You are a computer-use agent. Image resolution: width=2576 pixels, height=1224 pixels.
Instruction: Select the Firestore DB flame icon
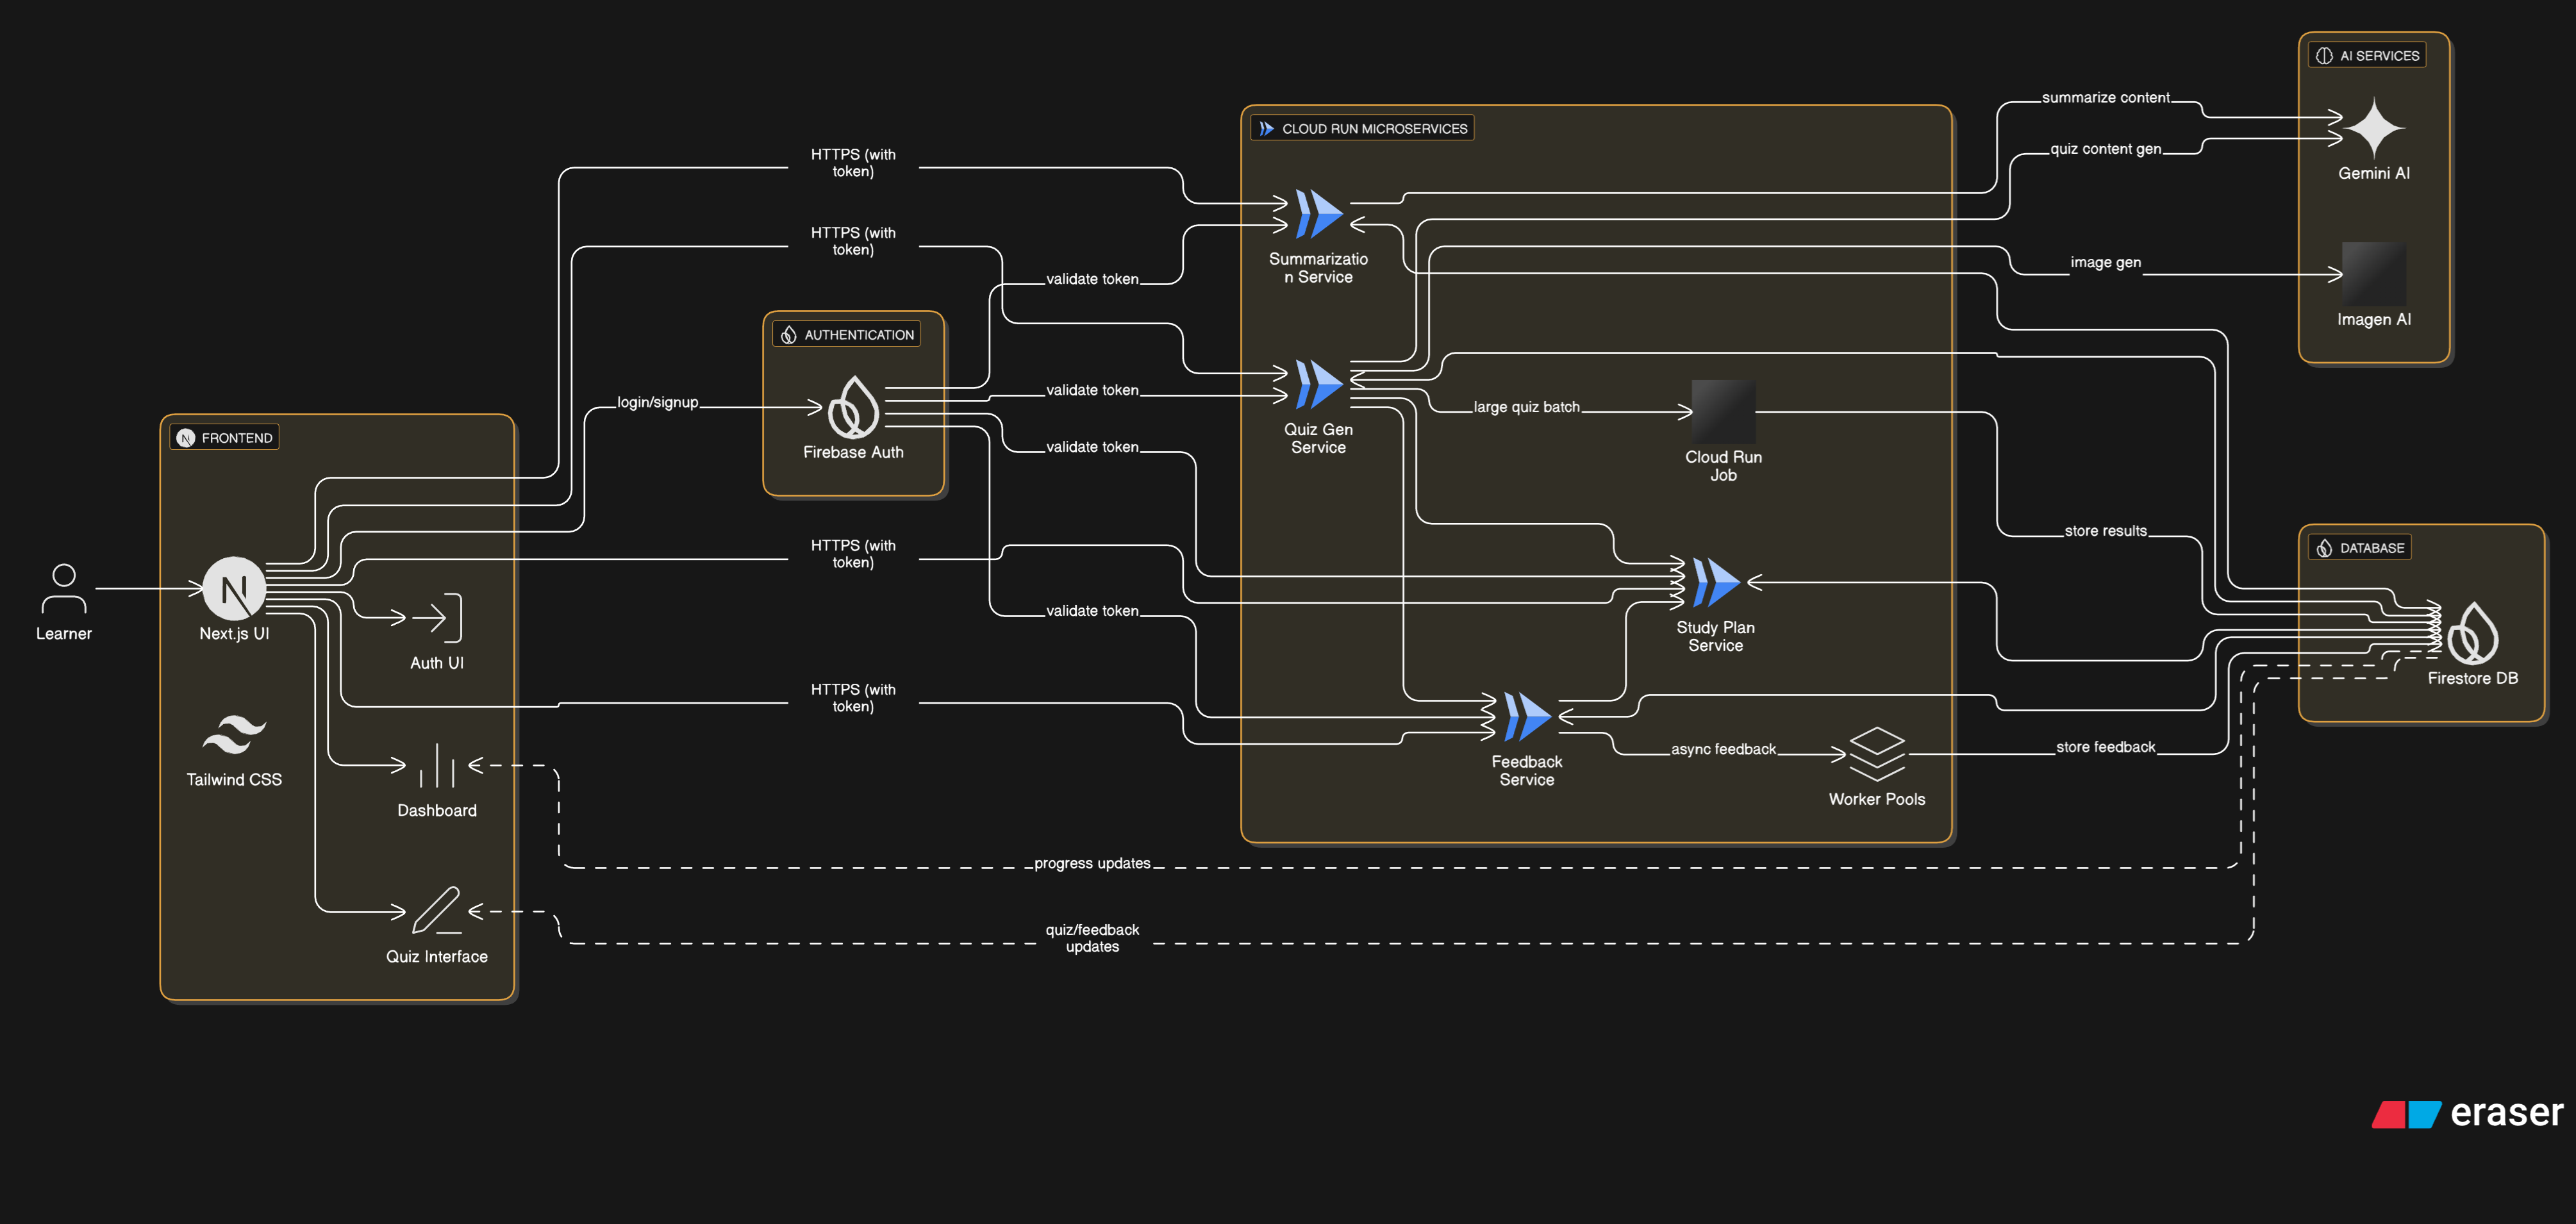point(2472,633)
